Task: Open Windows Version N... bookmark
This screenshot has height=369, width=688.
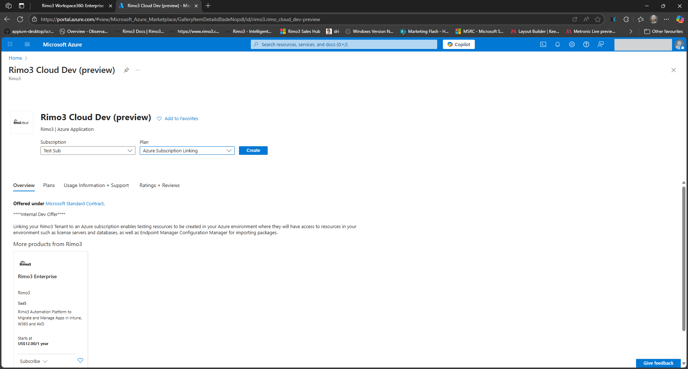Action: [x=369, y=32]
